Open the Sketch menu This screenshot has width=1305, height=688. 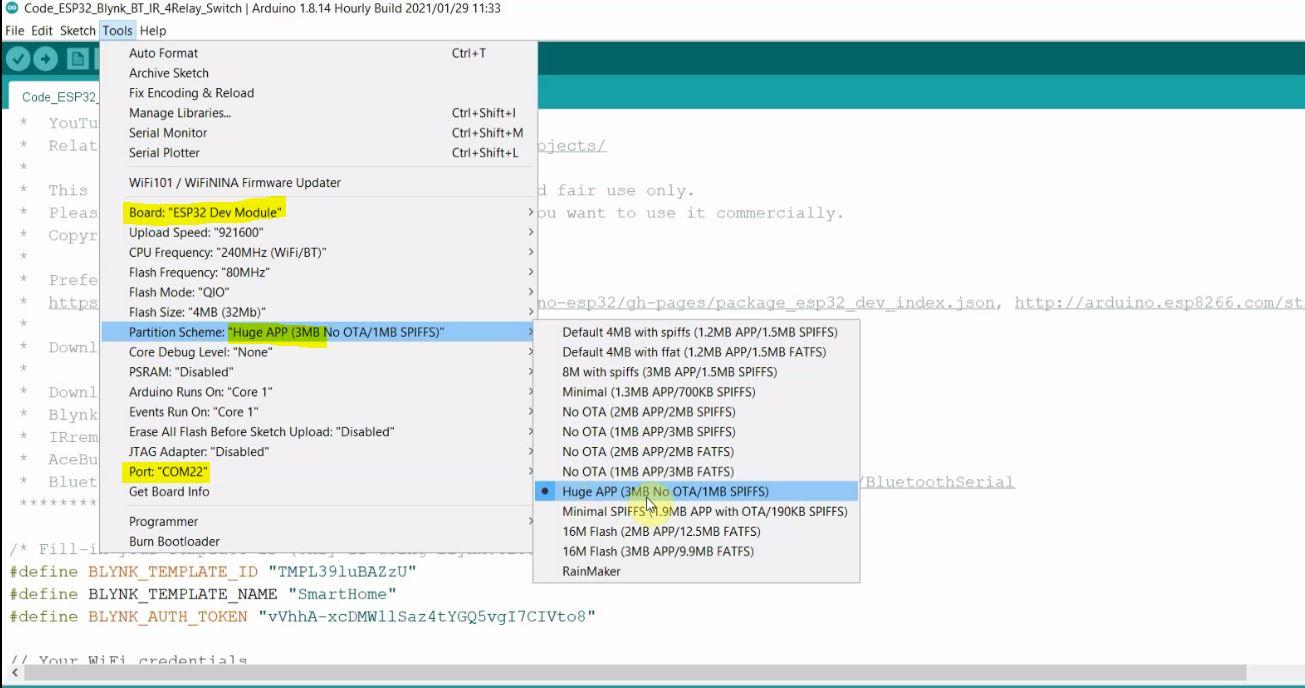pyautogui.click(x=78, y=30)
